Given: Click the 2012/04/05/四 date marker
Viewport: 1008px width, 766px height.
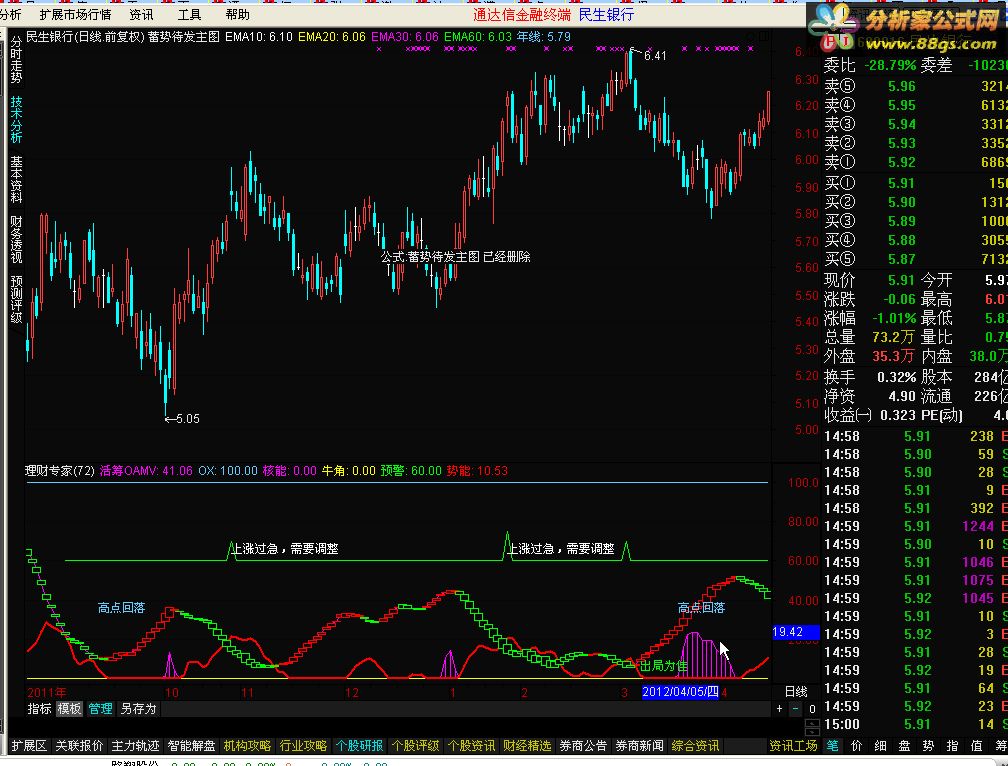Looking at the screenshot, I should 680,691.
